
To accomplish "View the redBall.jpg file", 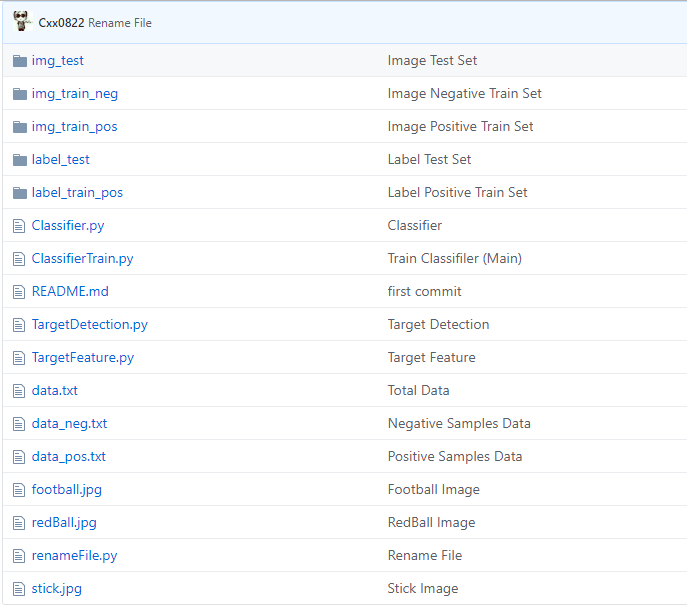I will pyautogui.click(x=64, y=523).
